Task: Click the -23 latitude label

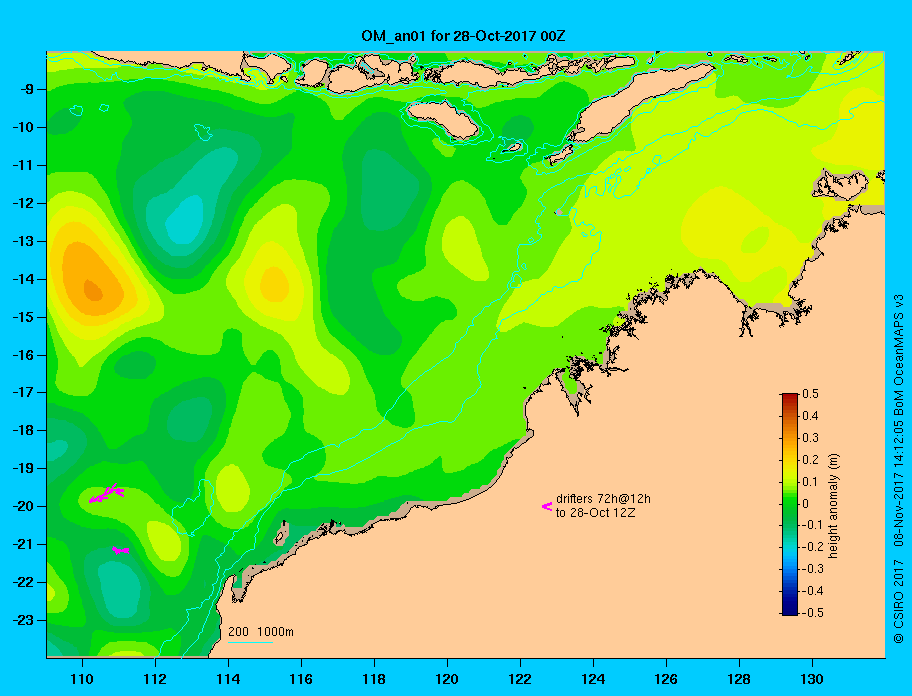Action: 23,620
